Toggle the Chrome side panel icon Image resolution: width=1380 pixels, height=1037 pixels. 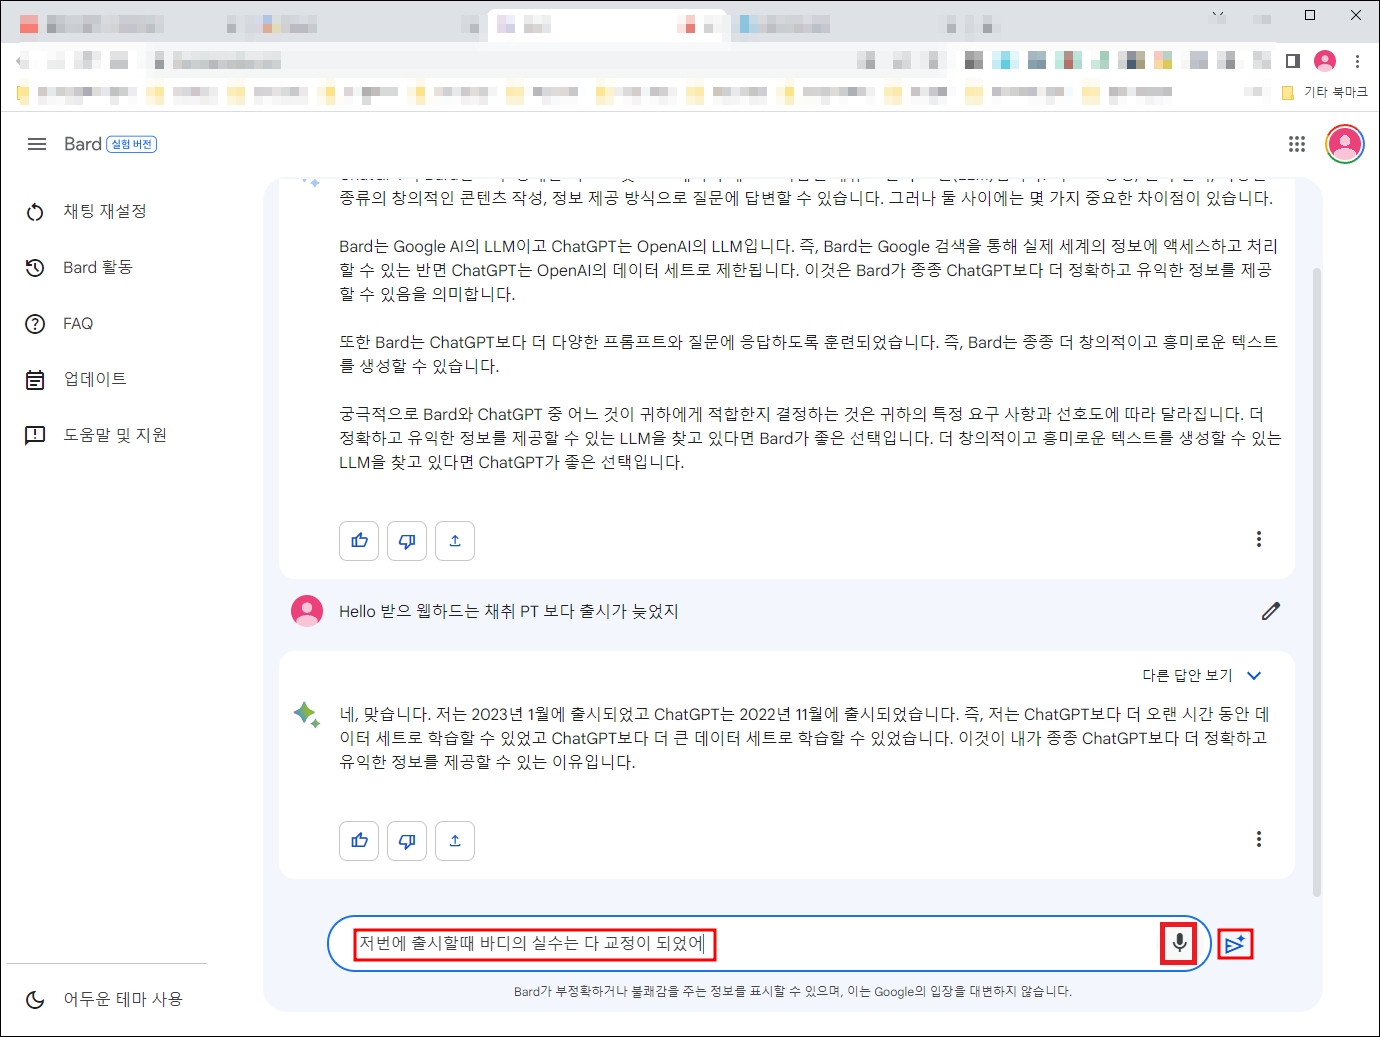point(1293,61)
